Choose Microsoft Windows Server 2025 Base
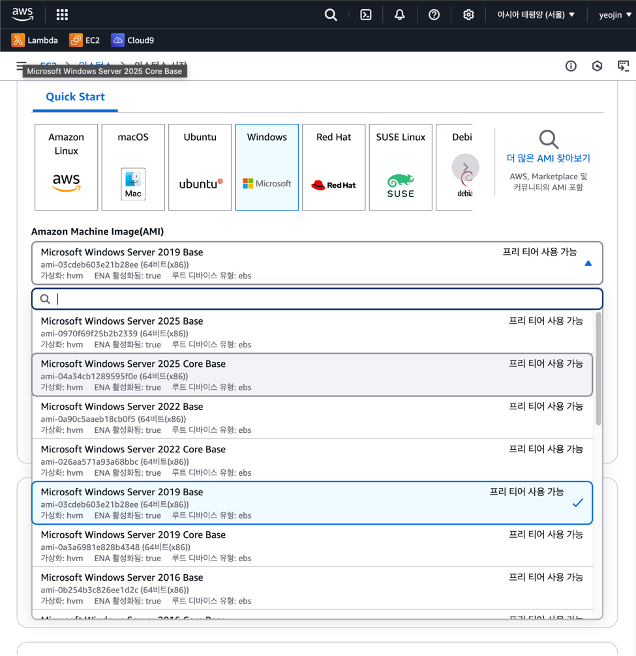 pos(313,332)
